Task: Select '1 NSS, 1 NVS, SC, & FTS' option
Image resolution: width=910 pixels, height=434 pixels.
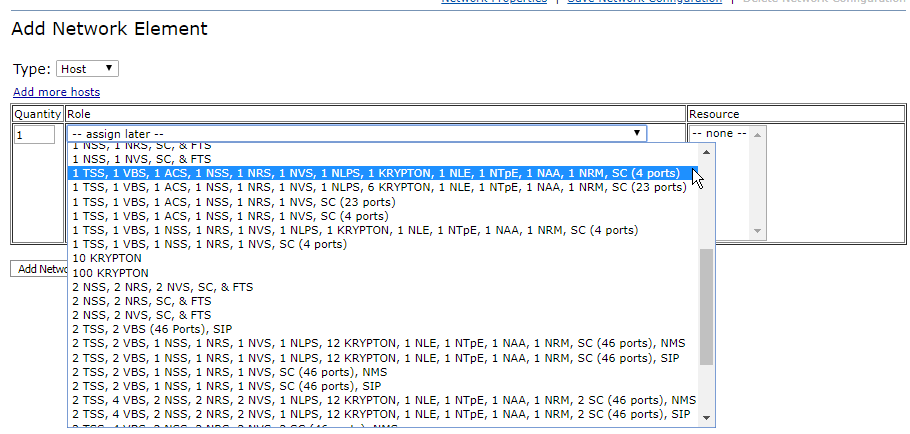Action: [x=141, y=159]
